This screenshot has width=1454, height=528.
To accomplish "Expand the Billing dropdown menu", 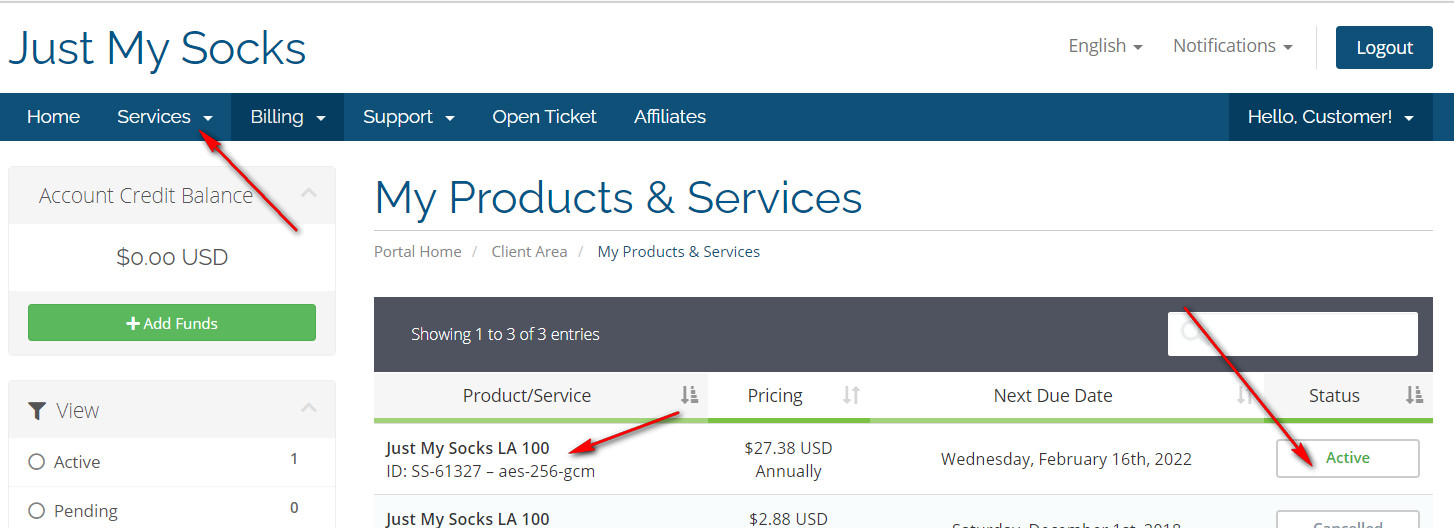I will pos(288,117).
